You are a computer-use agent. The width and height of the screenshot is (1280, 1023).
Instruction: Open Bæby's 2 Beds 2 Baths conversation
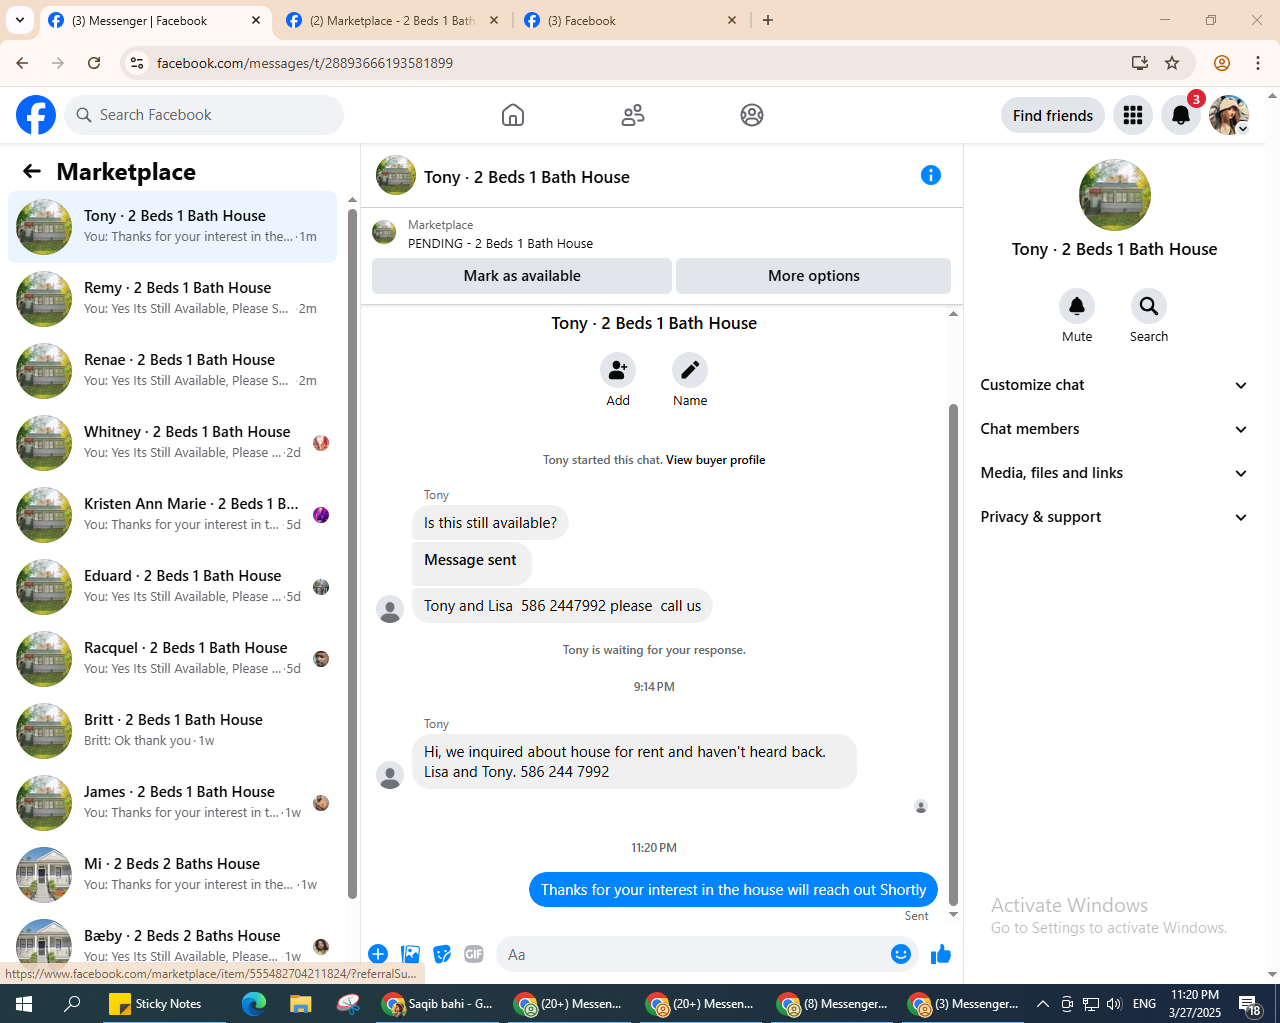tap(172, 946)
